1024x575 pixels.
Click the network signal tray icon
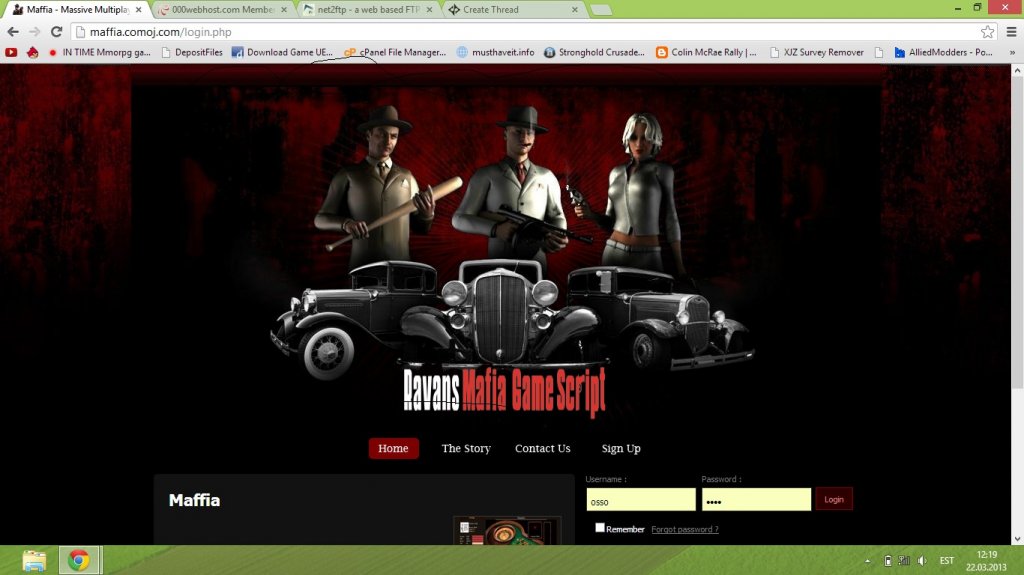click(x=904, y=561)
